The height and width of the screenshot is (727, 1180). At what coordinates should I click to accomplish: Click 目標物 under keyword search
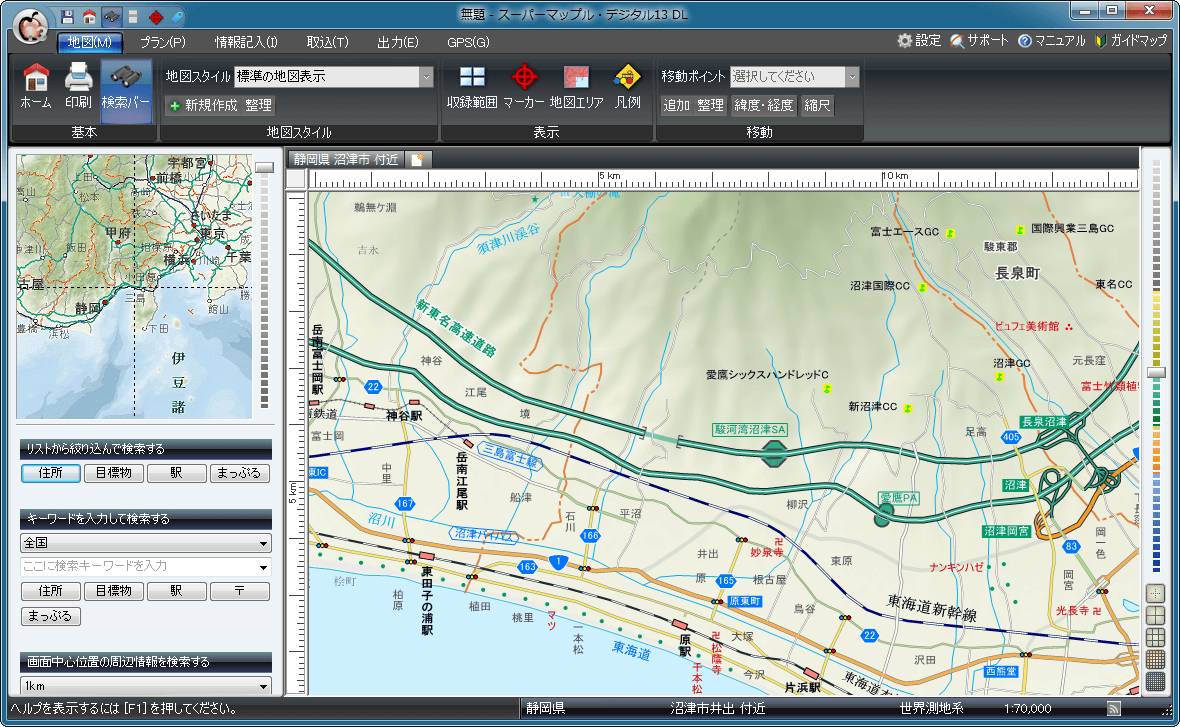pos(114,591)
